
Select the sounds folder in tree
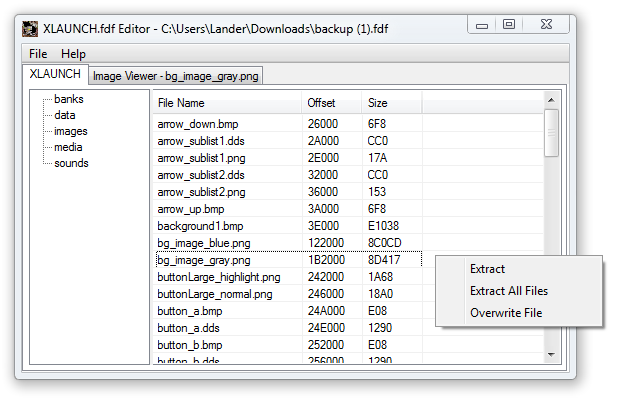(x=71, y=163)
